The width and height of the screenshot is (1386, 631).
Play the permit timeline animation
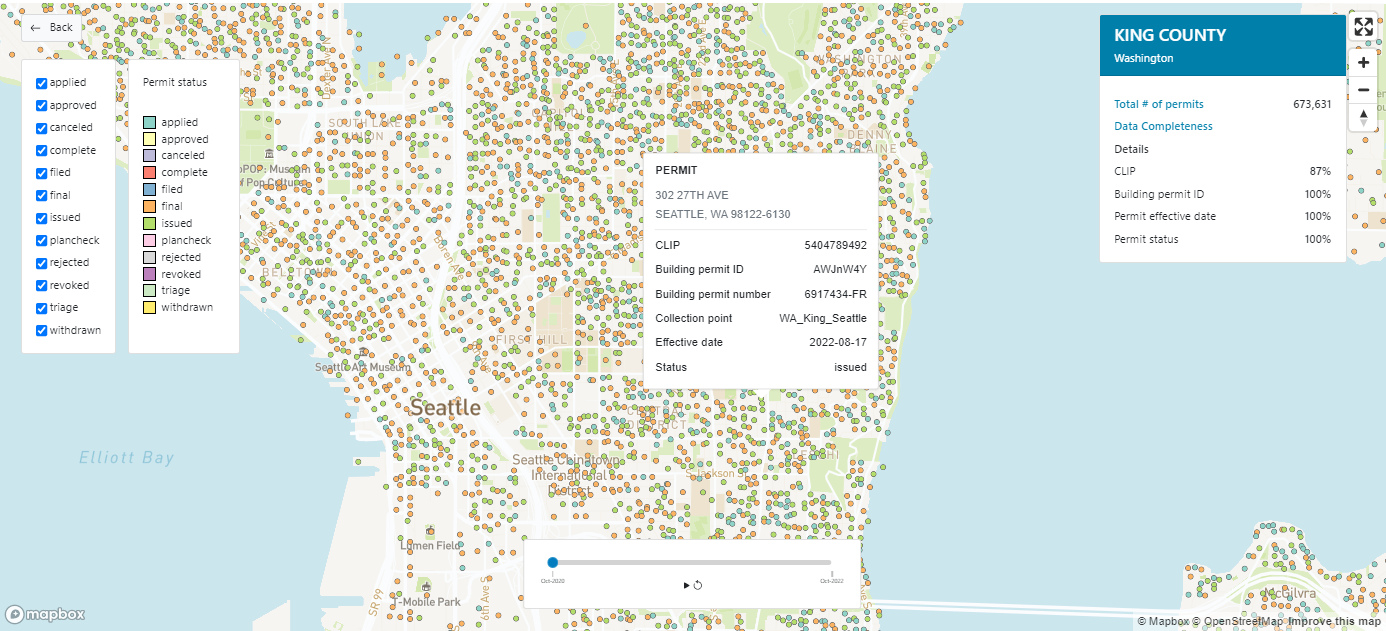tap(685, 585)
